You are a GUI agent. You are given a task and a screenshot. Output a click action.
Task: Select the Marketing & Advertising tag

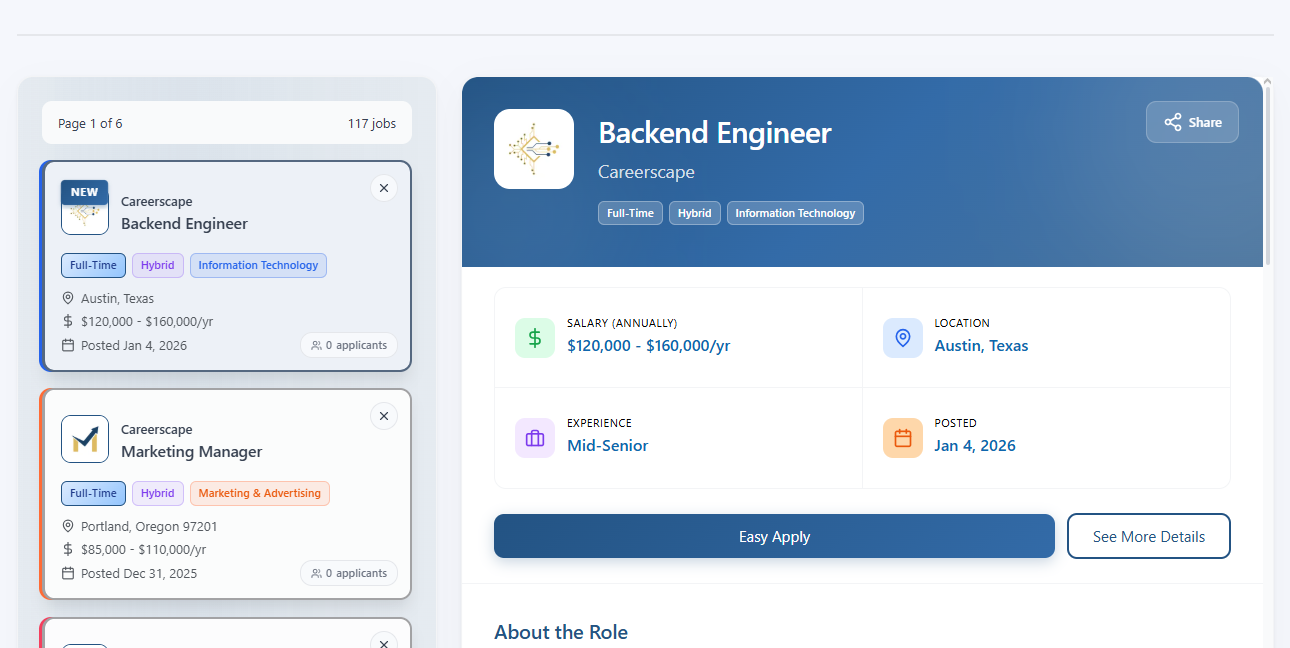tap(259, 493)
